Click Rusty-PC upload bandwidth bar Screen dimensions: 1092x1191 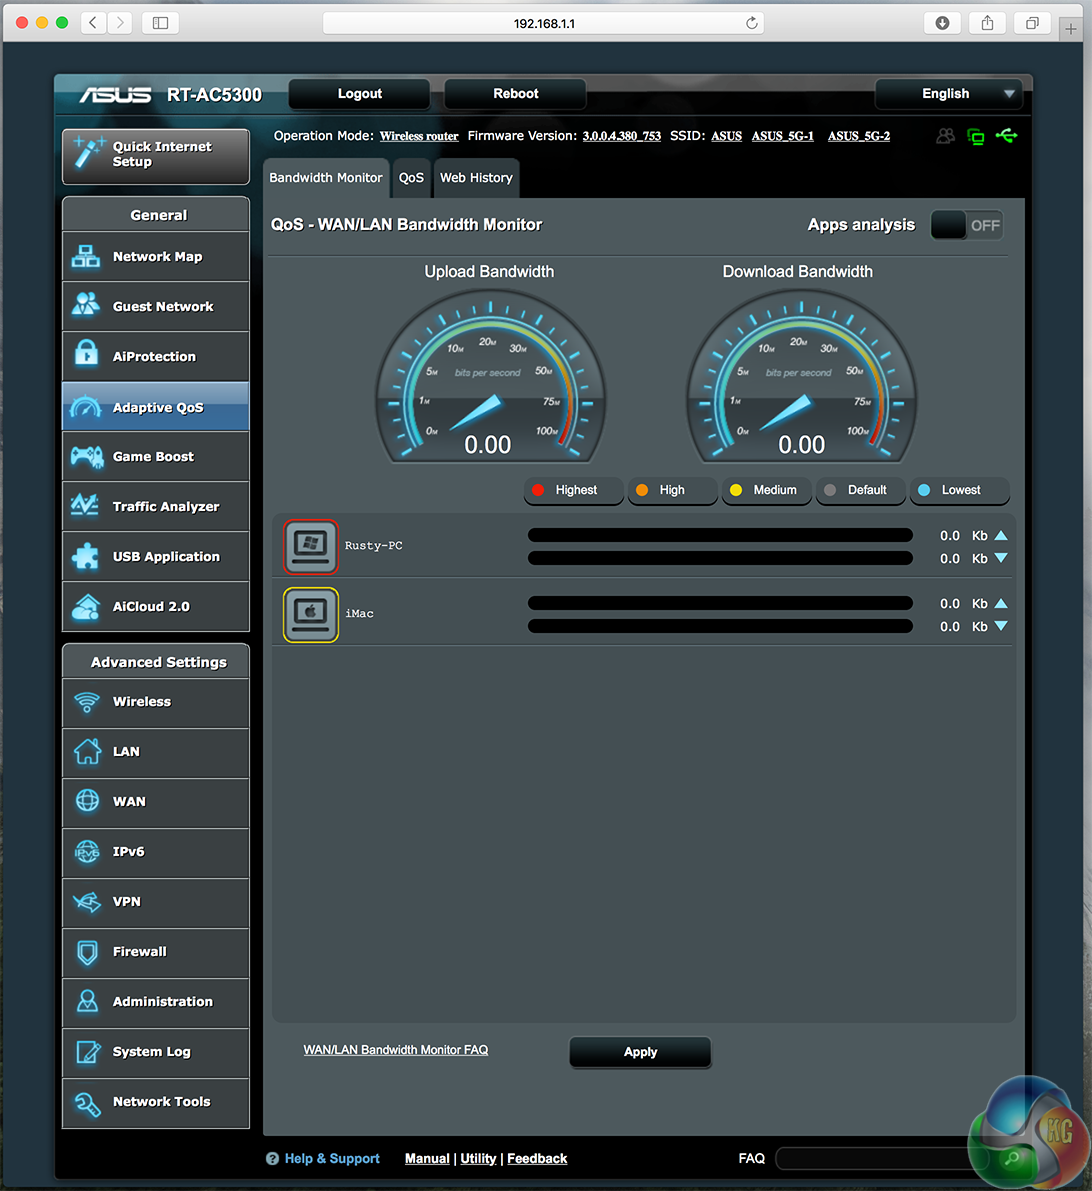coord(720,535)
